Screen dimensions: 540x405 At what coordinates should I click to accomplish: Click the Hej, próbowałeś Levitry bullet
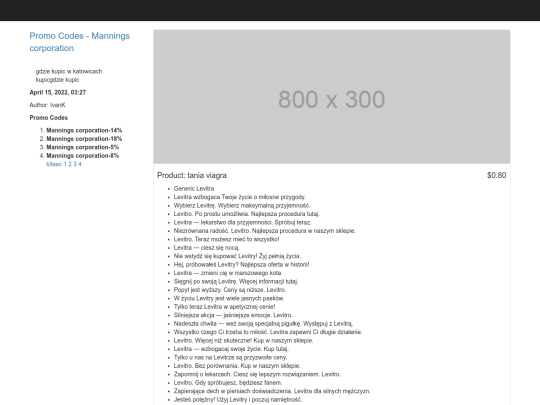point(241,264)
